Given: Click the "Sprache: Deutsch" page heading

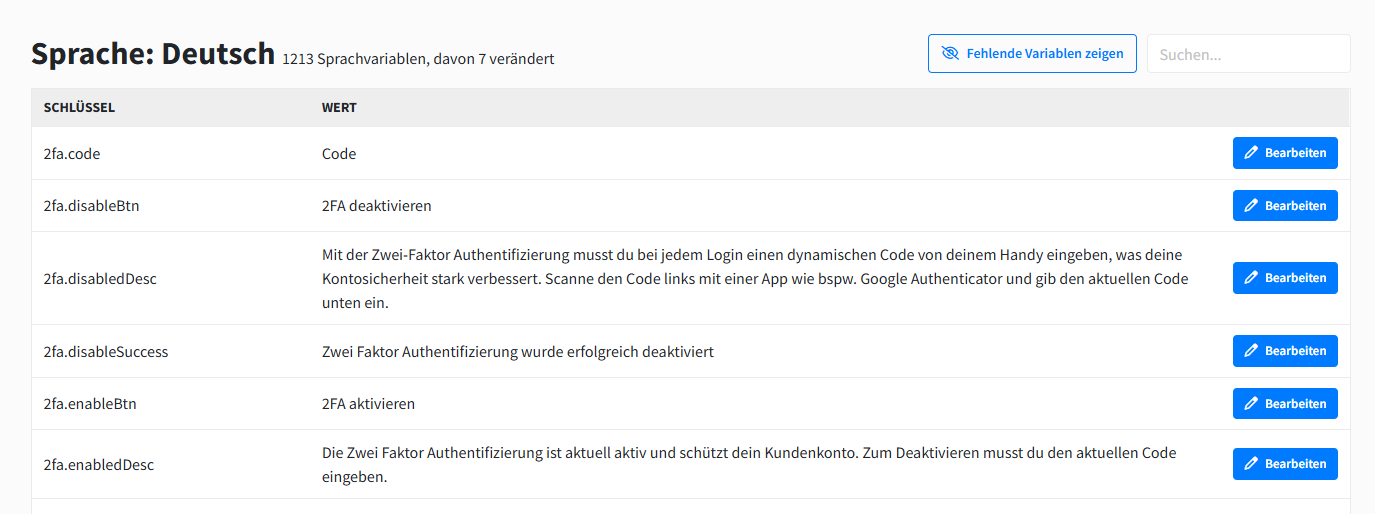Looking at the screenshot, I should coord(153,54).
